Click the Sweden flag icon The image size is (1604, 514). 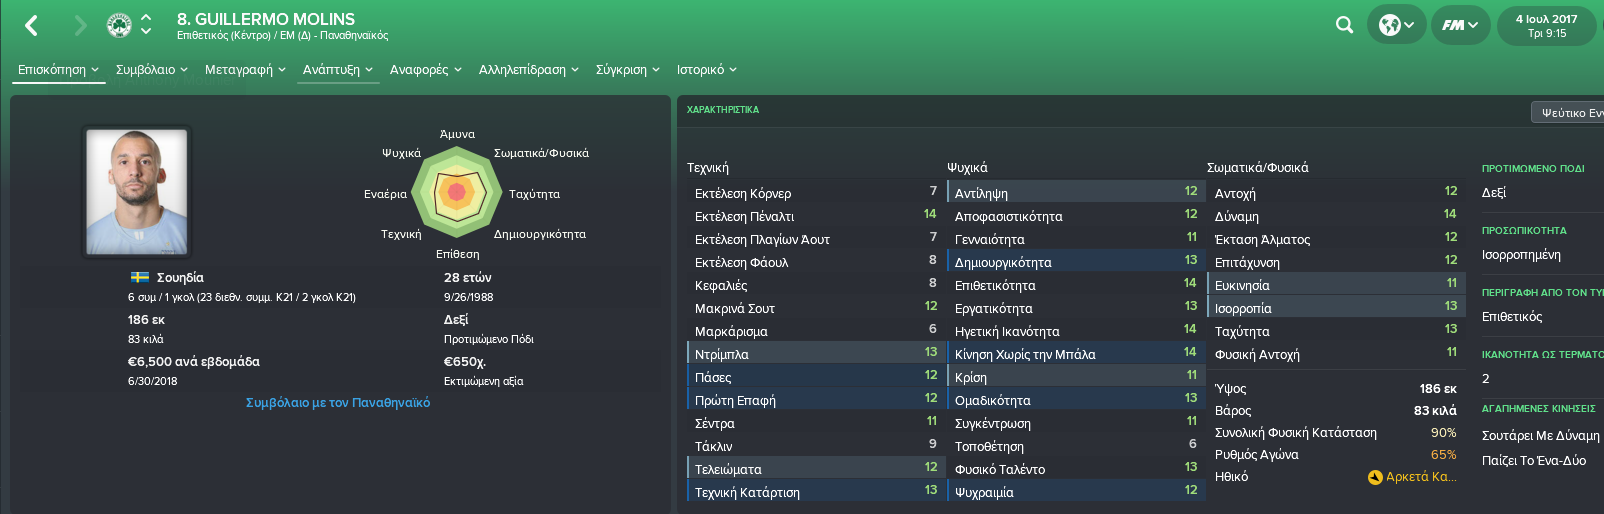click(x=140, y=277)
